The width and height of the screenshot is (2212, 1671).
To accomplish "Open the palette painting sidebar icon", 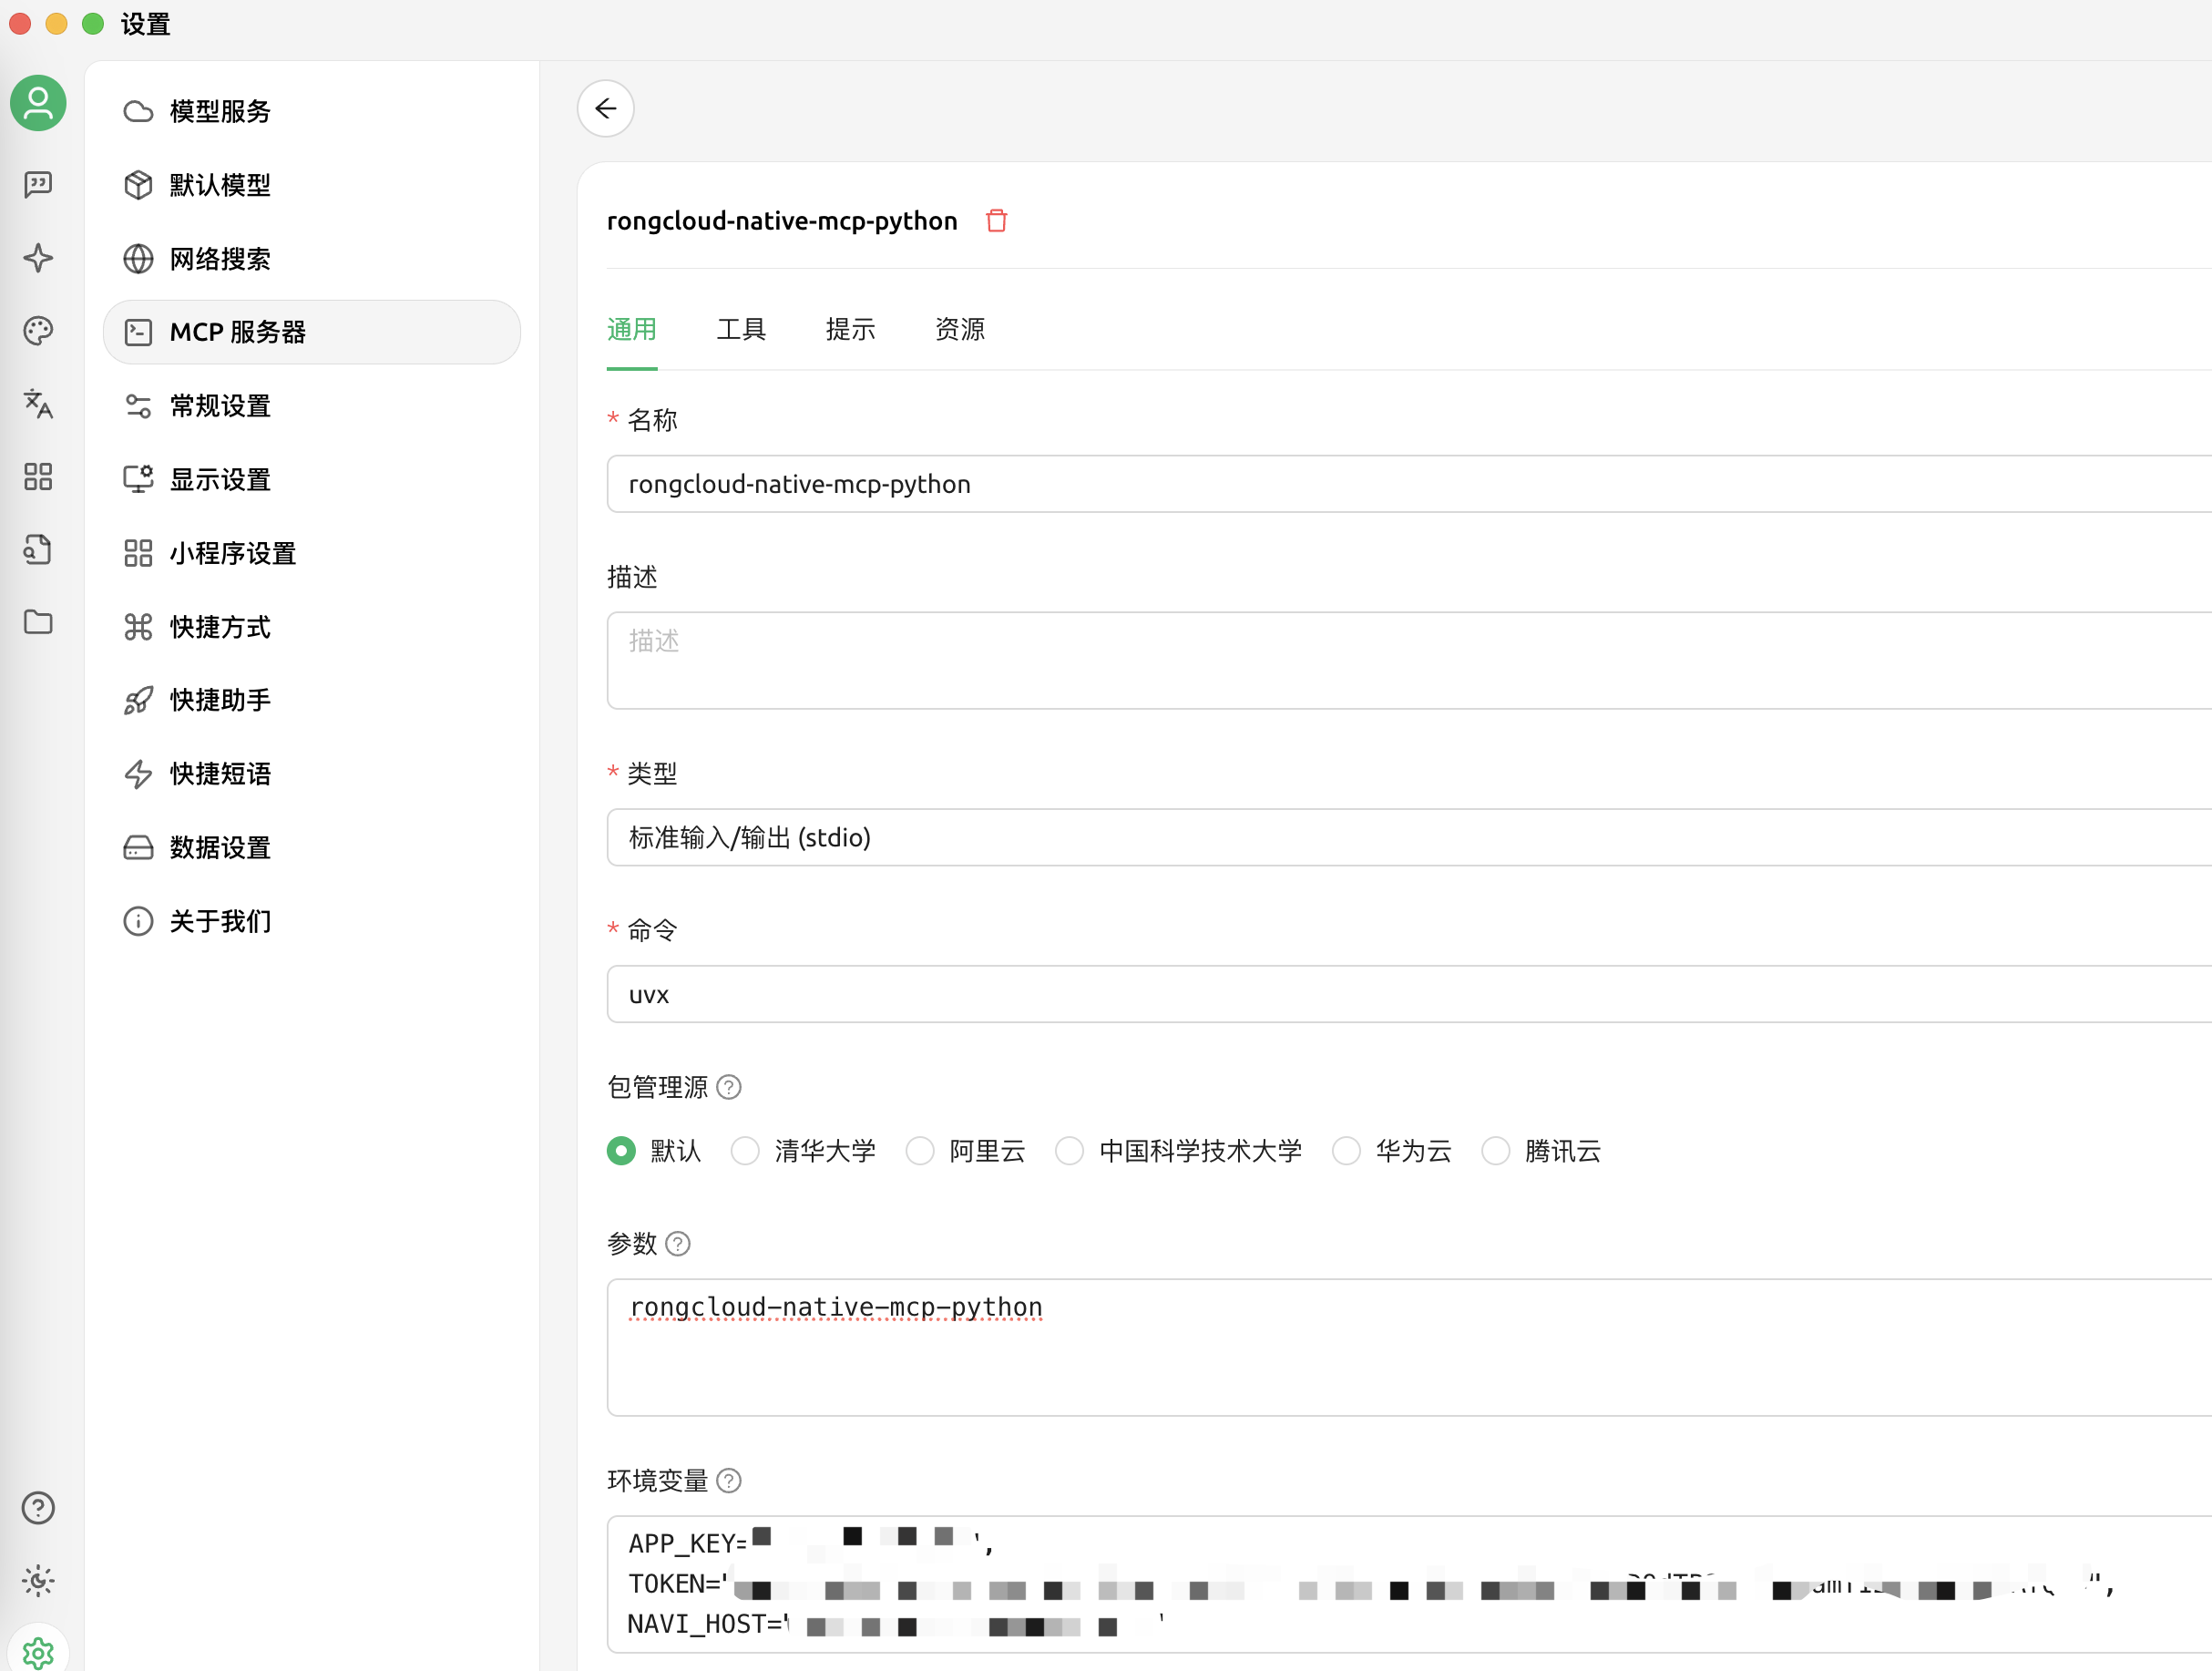I will pos(38,331).
